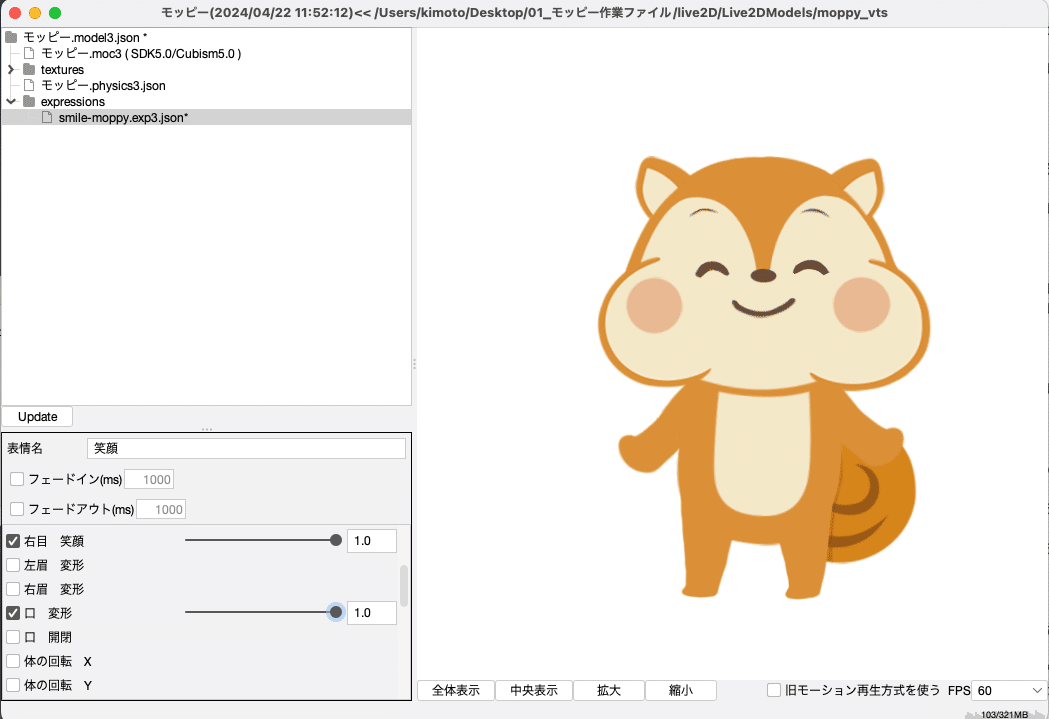The image size is (1049, 719).
Task: Click the モッピー.physics3.json file icon
Action: point(29,86)
